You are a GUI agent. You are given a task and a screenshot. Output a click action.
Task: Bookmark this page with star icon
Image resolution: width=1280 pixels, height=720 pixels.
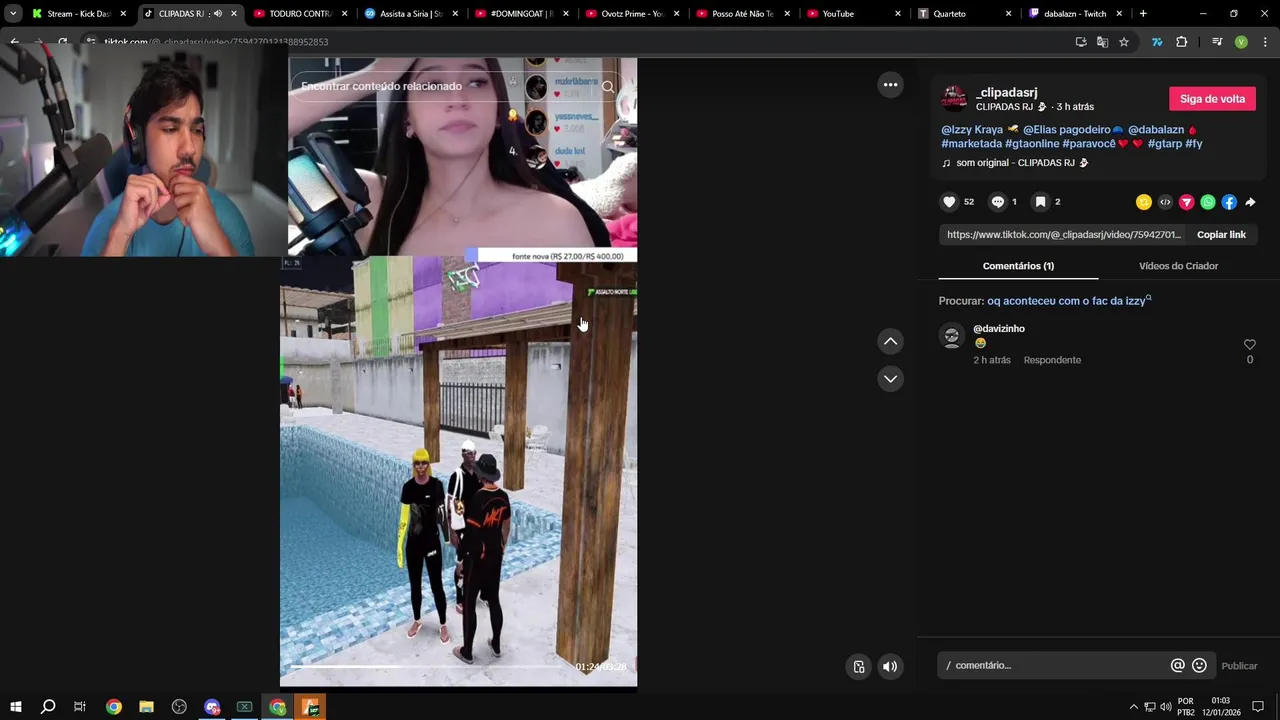[x=1124, y=42]
